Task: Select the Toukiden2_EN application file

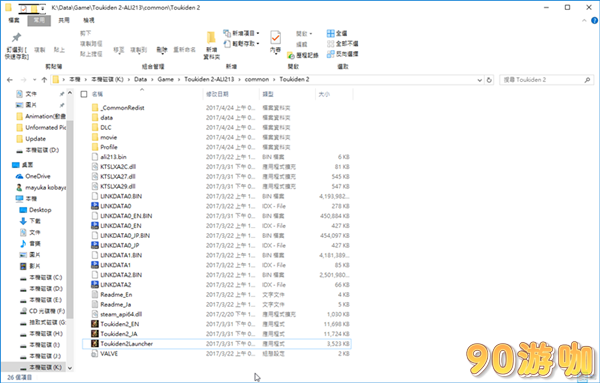Action: [216, 324]
